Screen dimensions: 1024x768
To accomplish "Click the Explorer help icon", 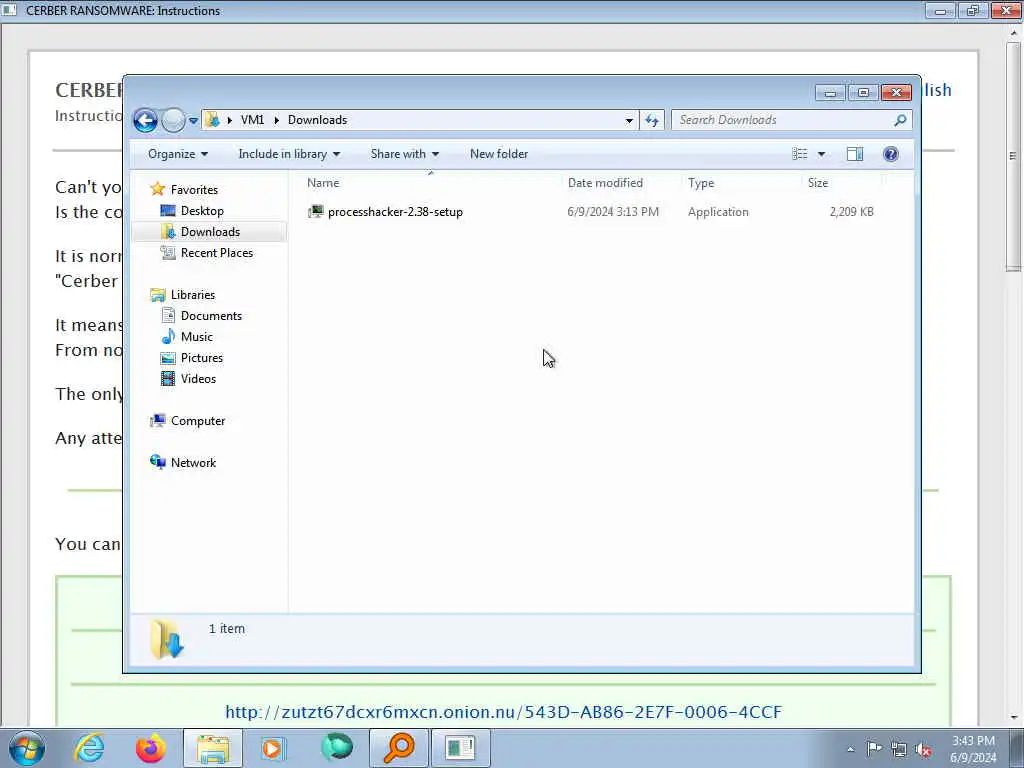I will tap(891, 154).
